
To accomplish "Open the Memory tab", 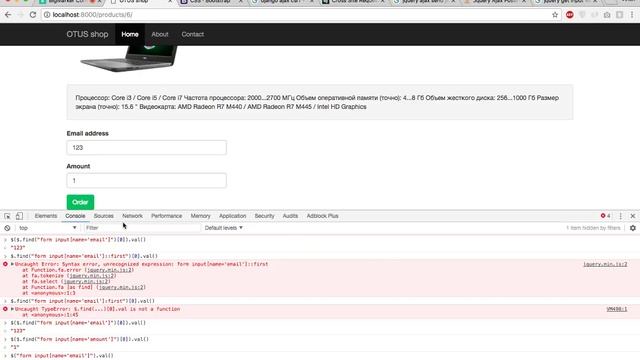I will (x=200, y=216).
